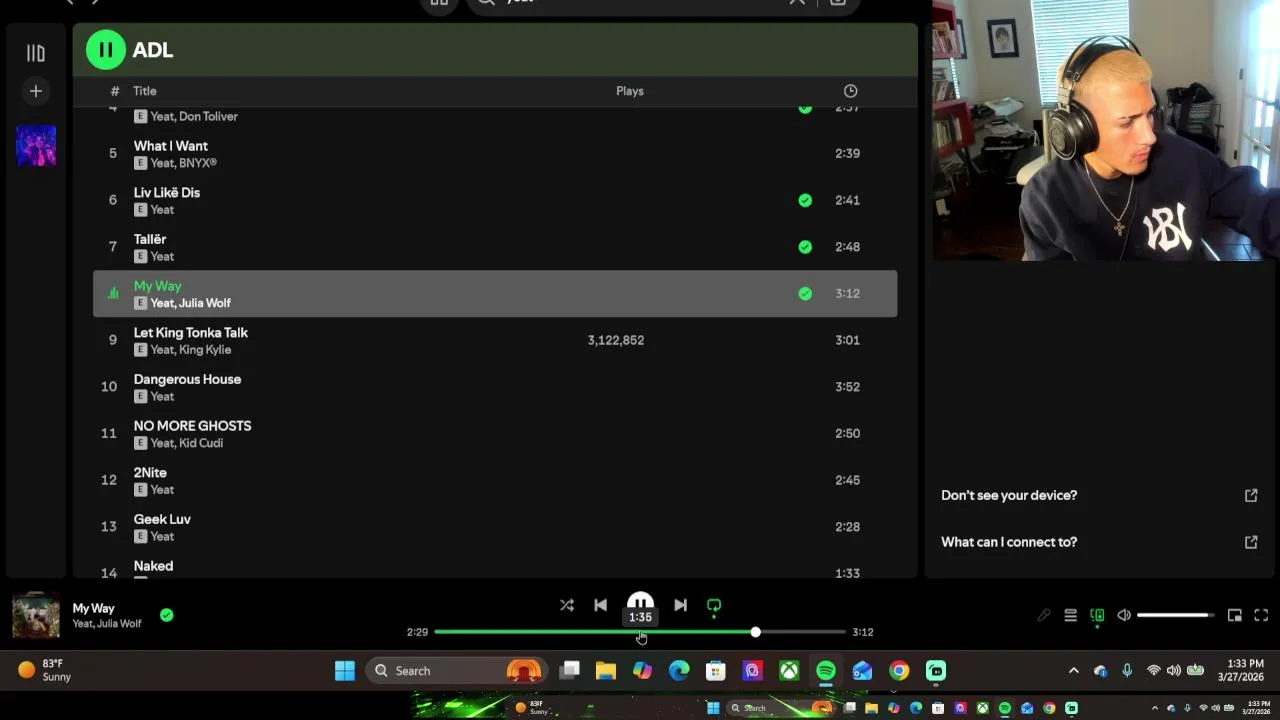Select the Liv Likë Dis track
Image resolution: width=1280 pixels, height=720 pixels.
pyautogui.click(x=167, y=193)
